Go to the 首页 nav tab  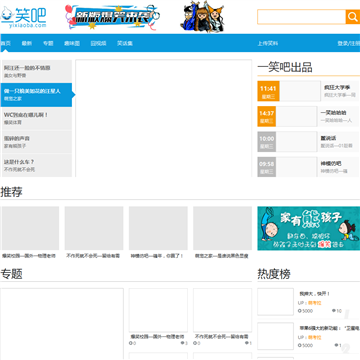(x=5, y=43)
